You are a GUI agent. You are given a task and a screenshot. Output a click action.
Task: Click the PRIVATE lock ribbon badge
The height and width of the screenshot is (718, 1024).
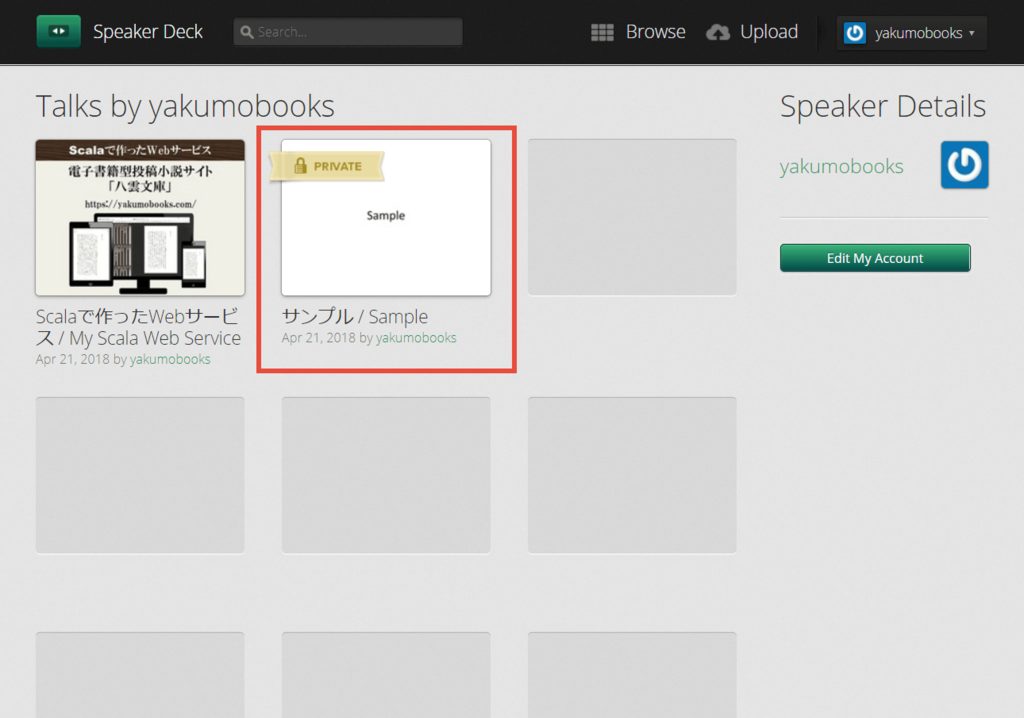tap(328, 166)
